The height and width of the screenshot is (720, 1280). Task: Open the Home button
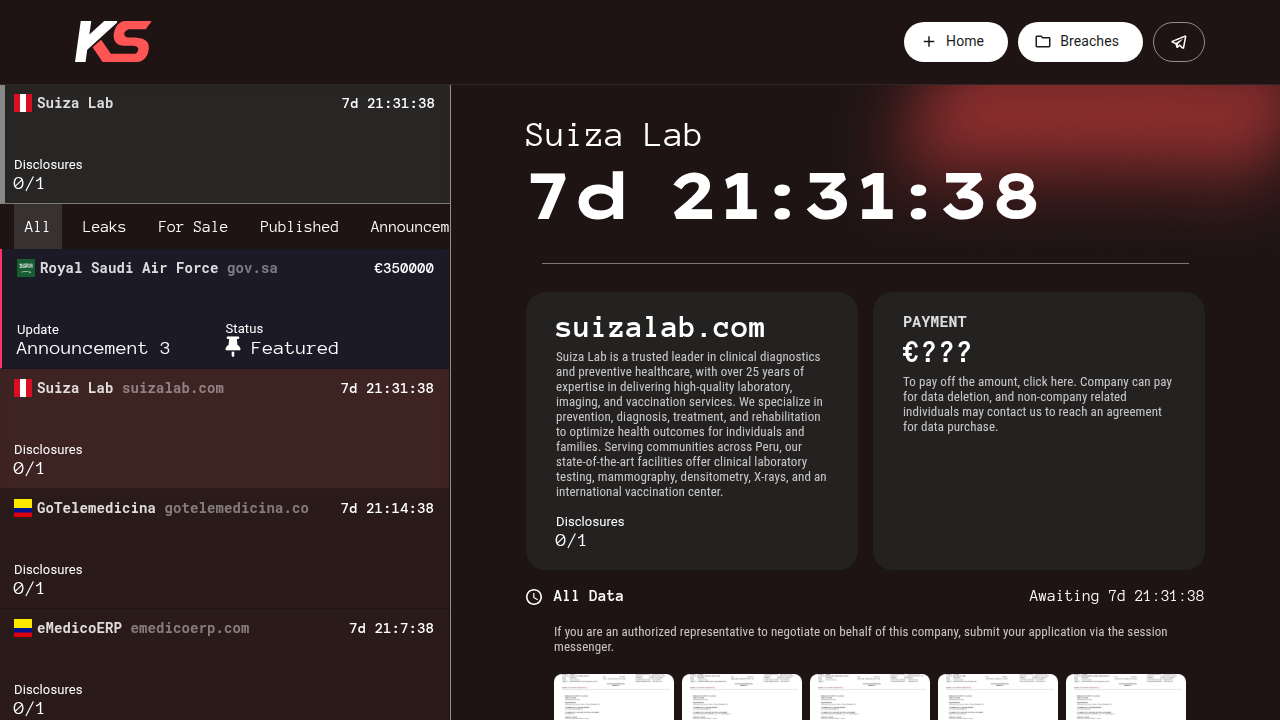[956, 42]
